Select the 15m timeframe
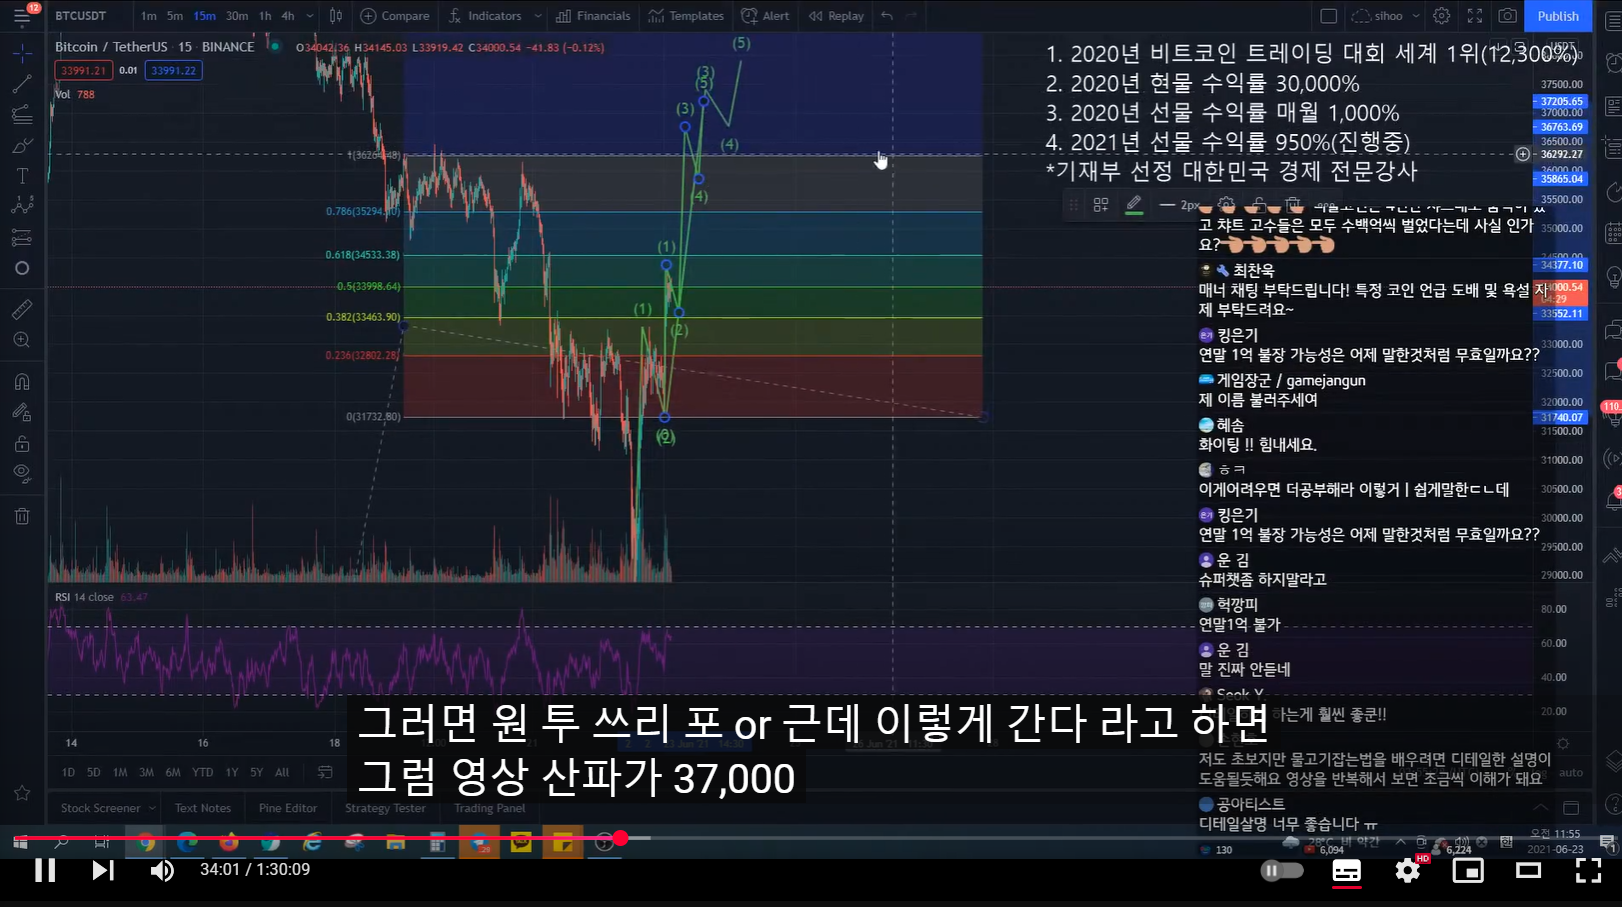Screen dimensions: 1622x907 click(x=204, y=16)
